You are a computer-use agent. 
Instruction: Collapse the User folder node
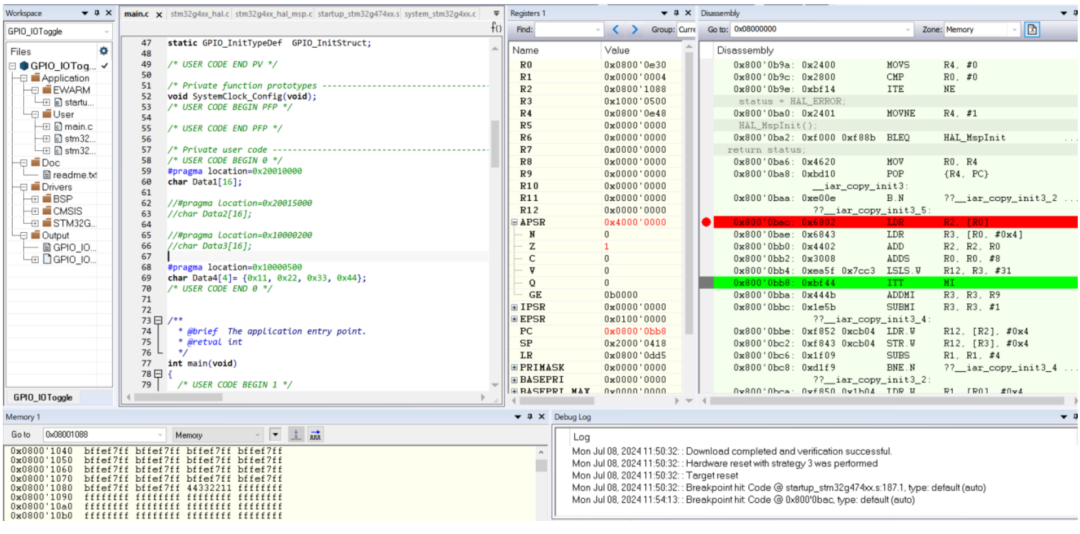click(35, 114)
